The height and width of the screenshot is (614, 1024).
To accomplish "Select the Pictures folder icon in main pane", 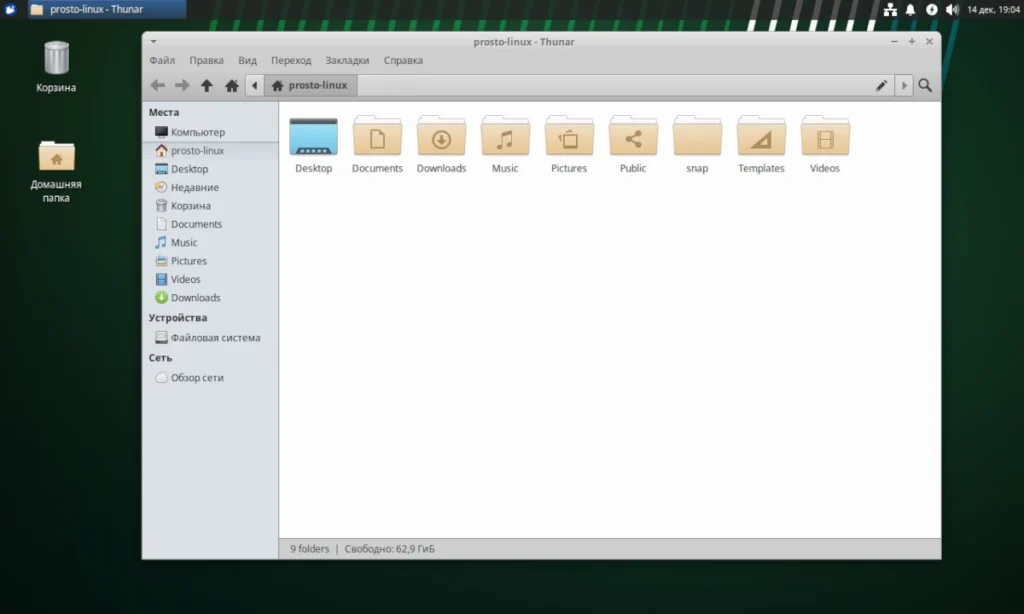I will [x=569, y=137].
